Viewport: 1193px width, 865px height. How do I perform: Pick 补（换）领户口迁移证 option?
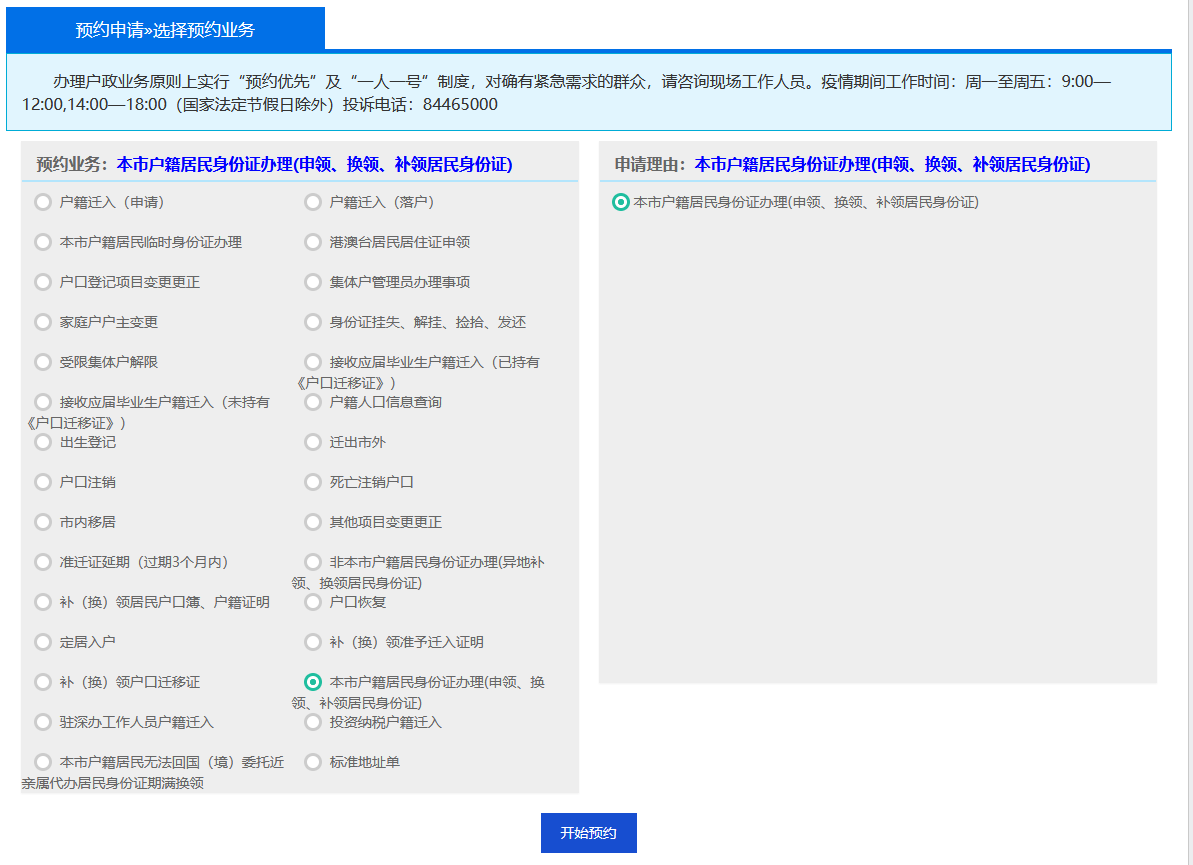coord(43,682)
